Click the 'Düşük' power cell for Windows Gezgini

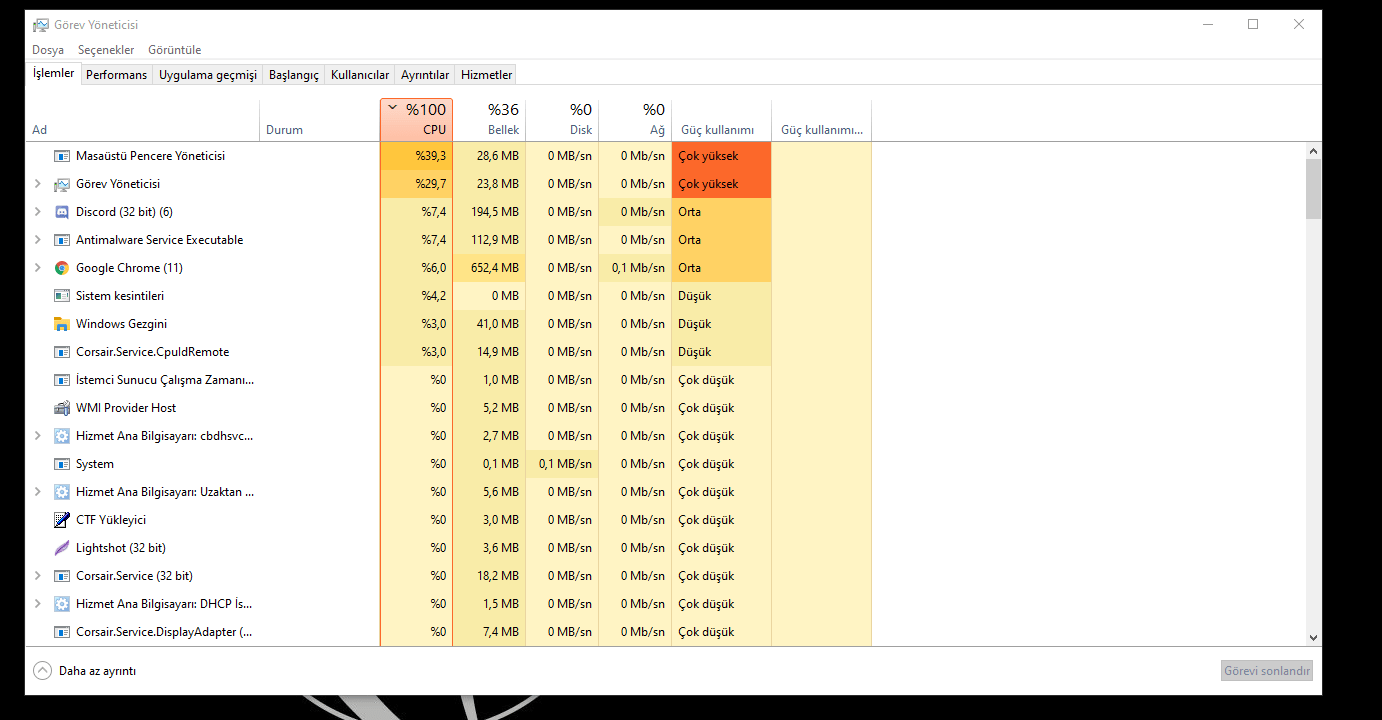722,324
